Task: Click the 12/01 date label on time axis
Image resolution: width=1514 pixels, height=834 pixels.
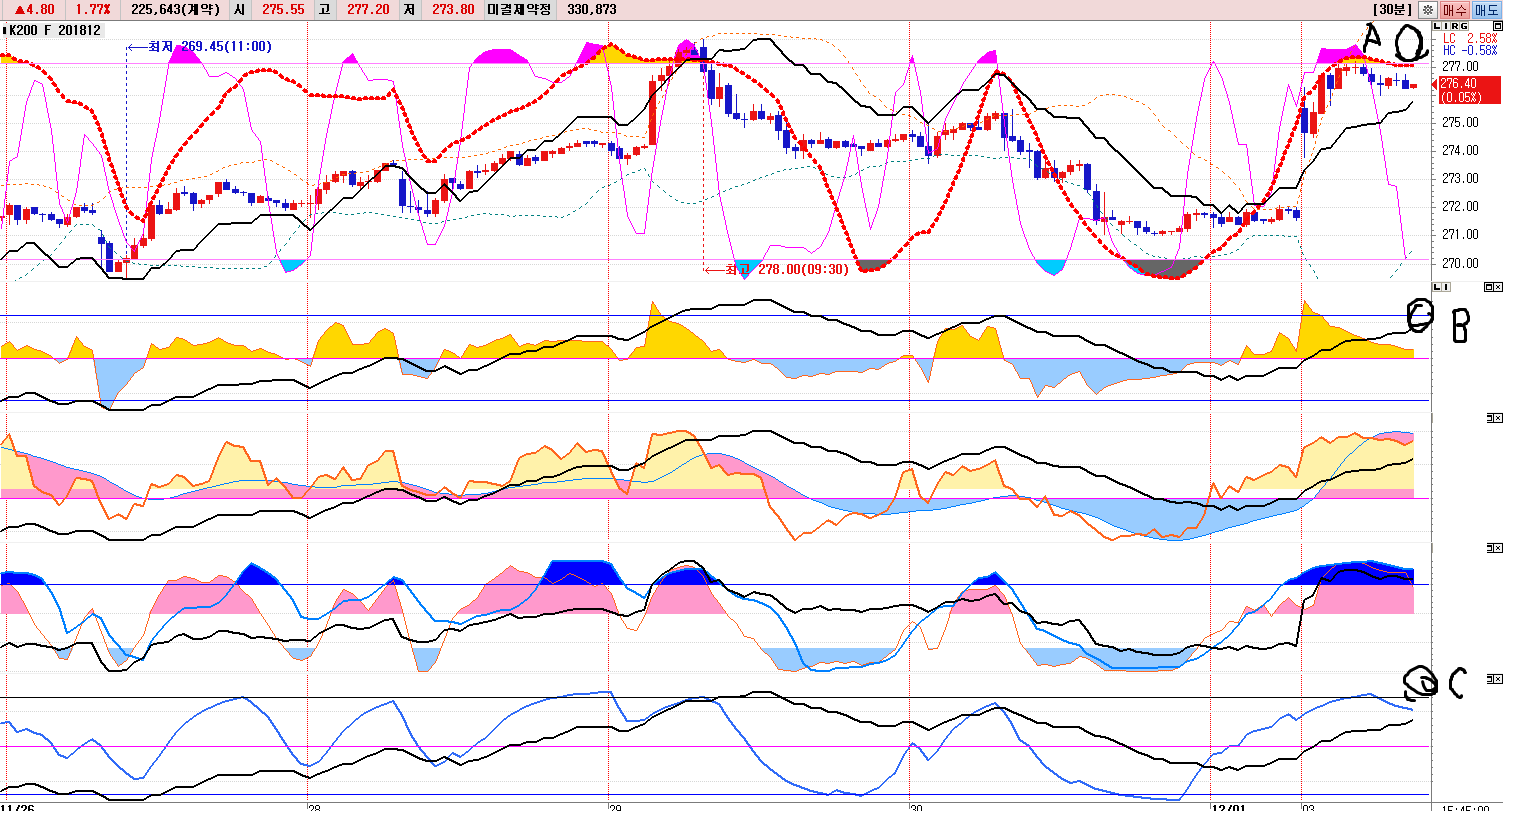Action: pos(1228,806)
